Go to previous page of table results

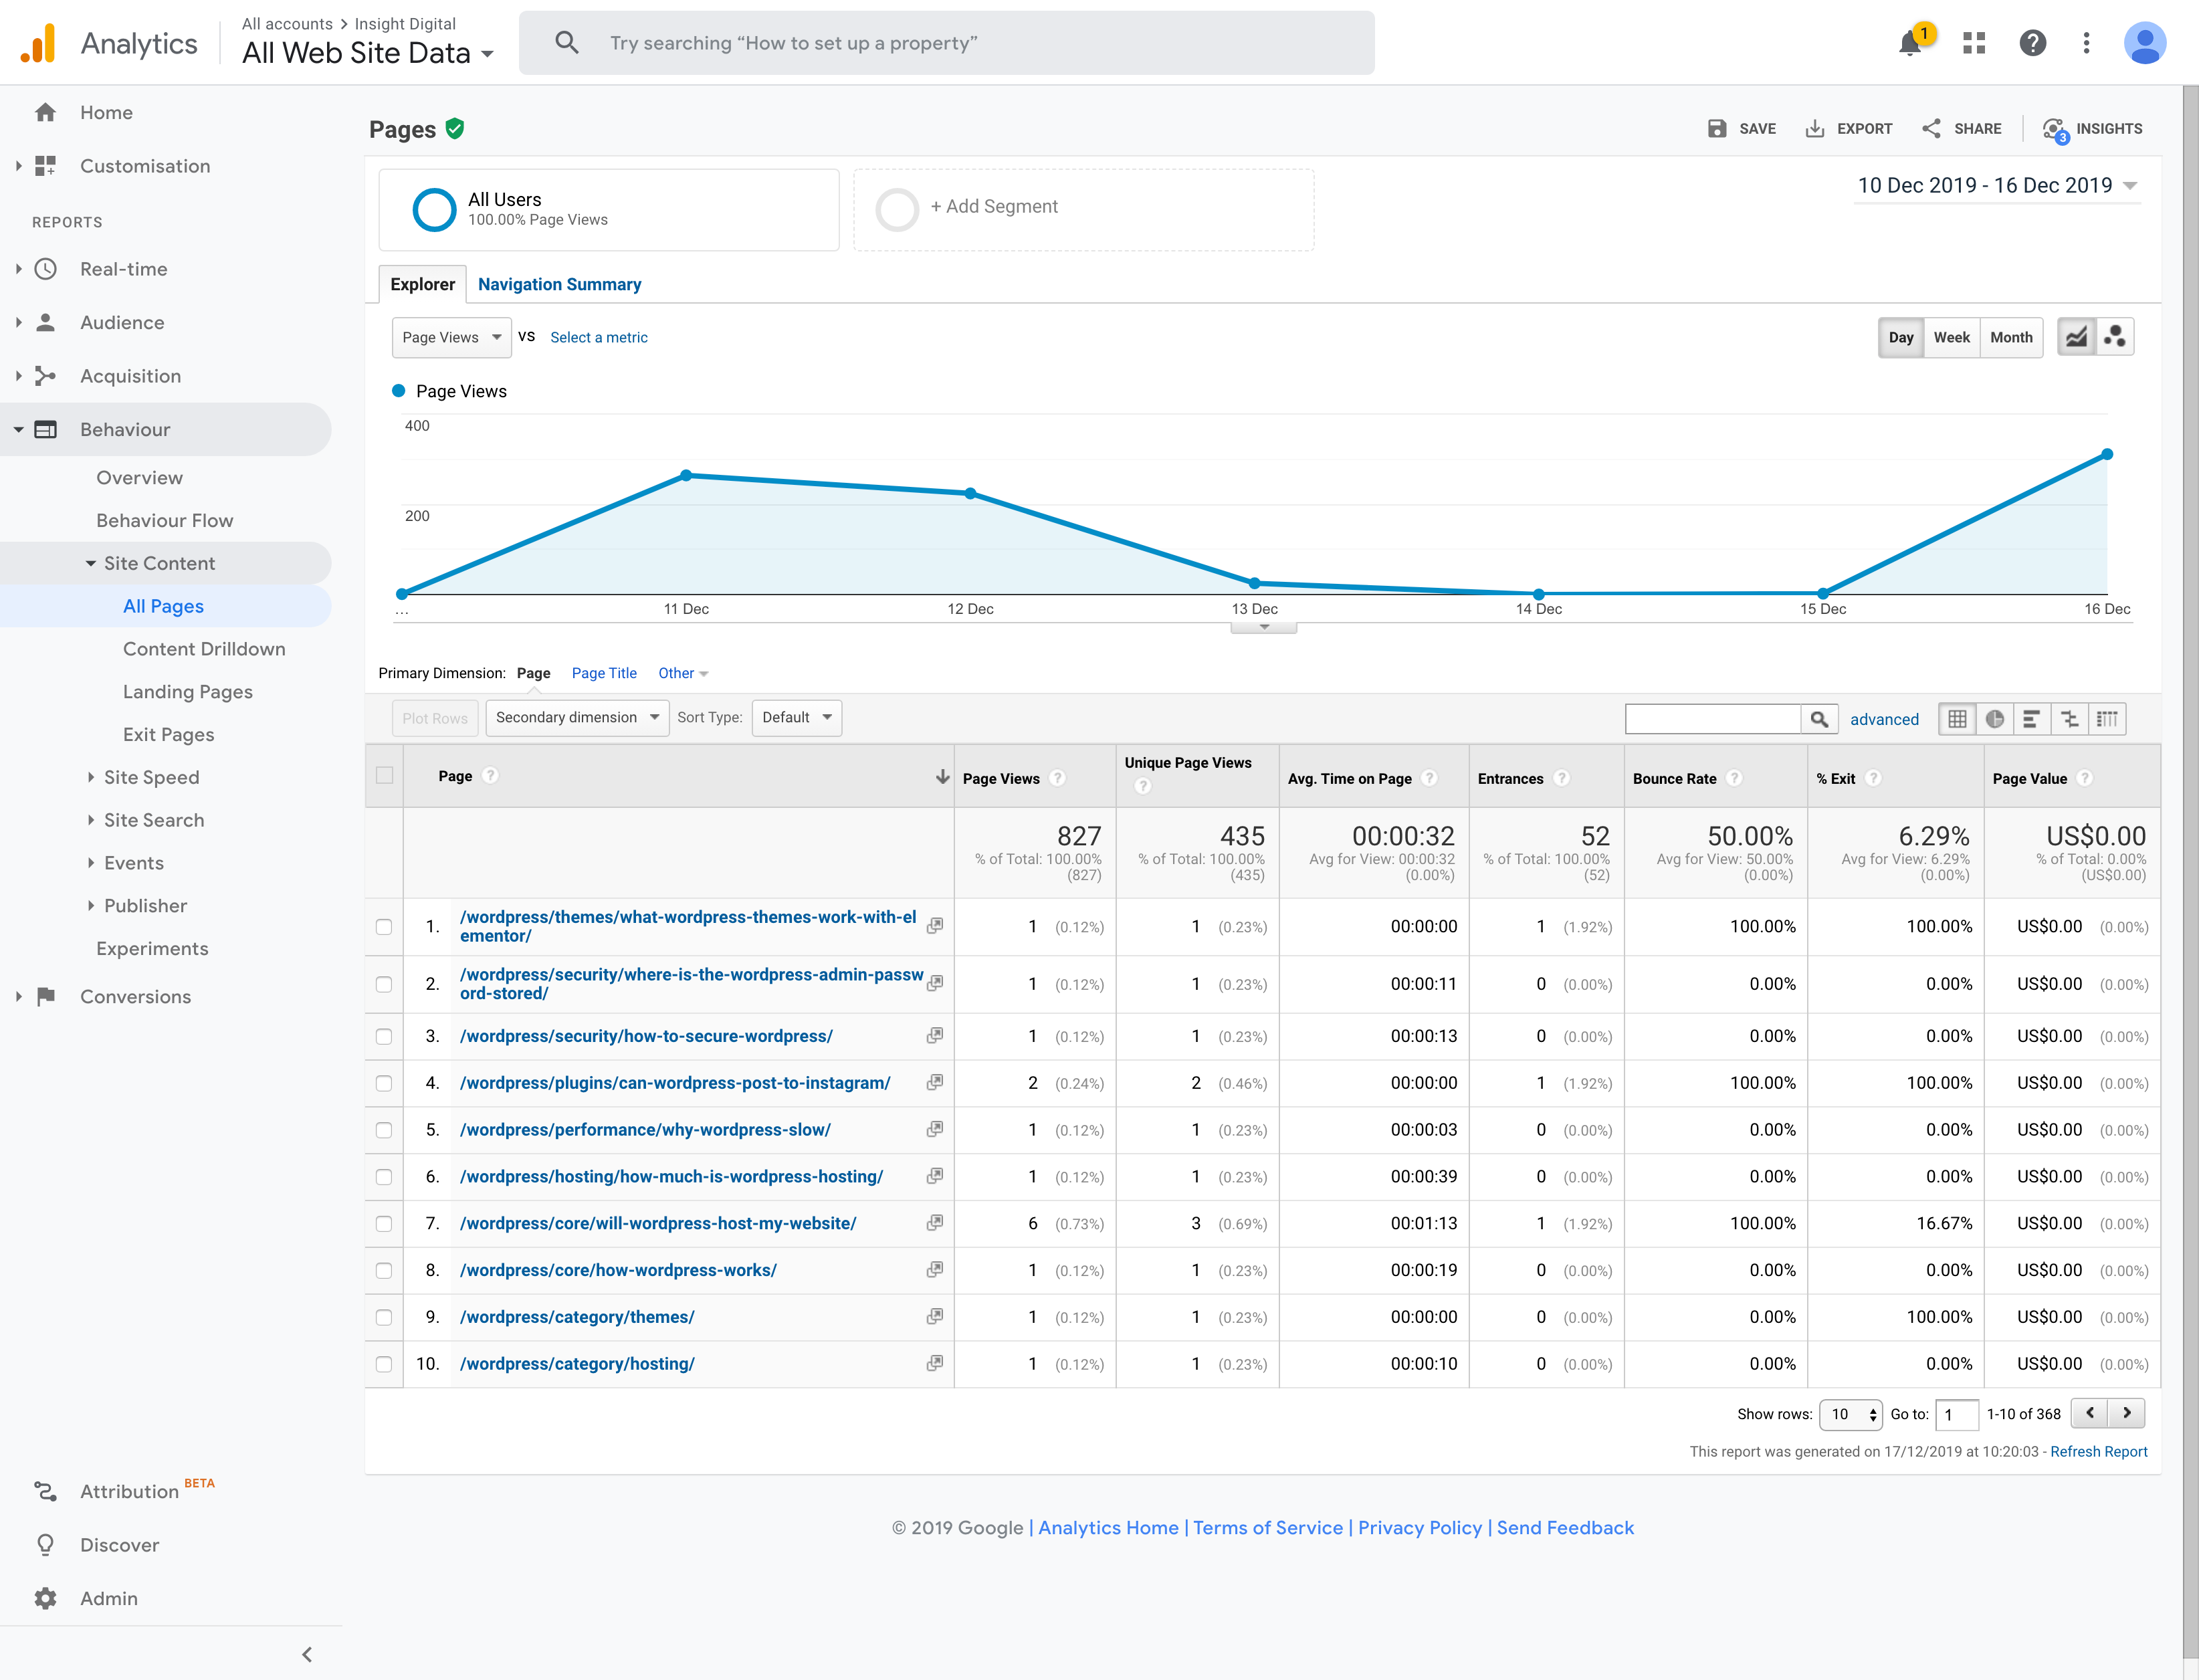point(2090,1413)
